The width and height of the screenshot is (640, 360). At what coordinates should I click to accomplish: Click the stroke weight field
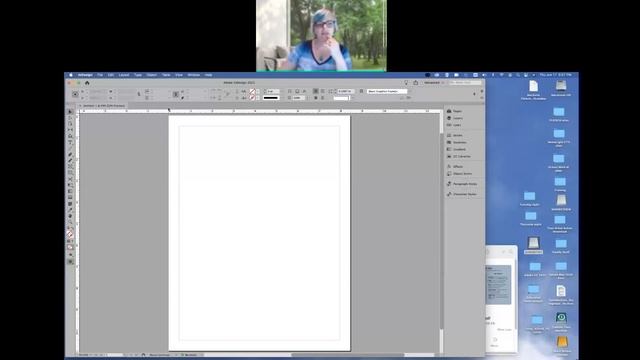pyautogui.click(x=272, y=91)
